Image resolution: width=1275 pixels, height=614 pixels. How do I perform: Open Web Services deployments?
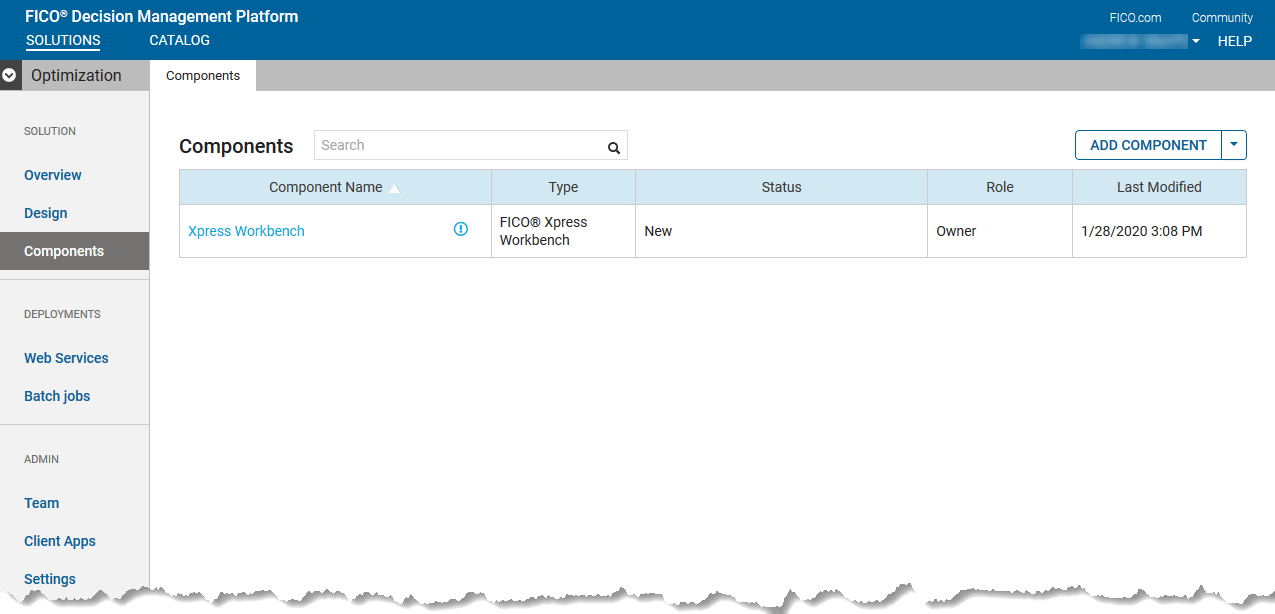click(x=66, y=358)
